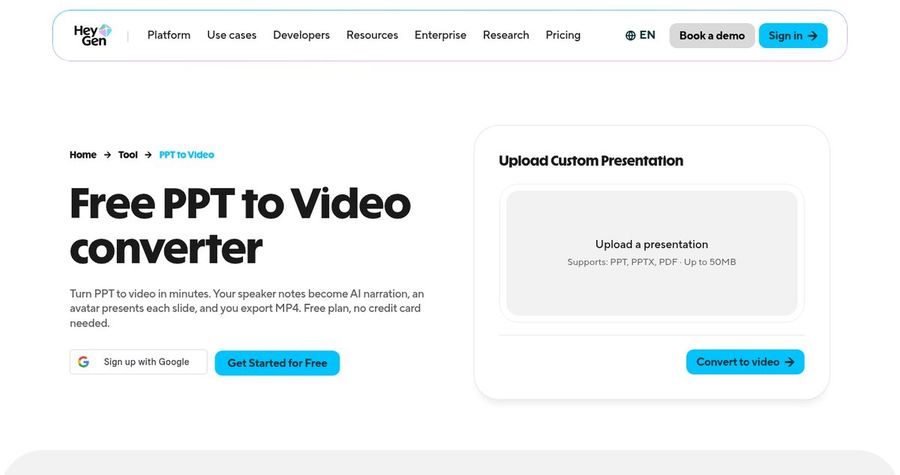
Task: Click the HeyGen logo
Action: click(x=92, y=35)
